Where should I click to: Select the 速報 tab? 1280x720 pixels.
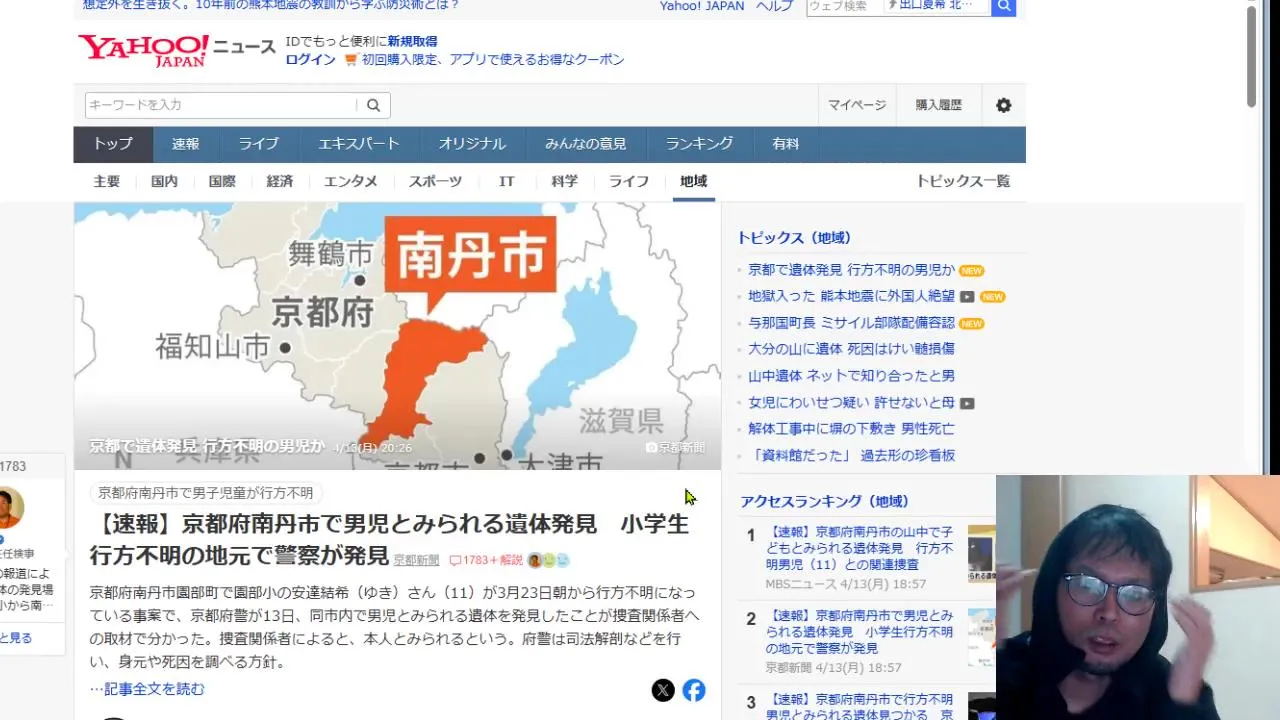(x=186, y=144)
